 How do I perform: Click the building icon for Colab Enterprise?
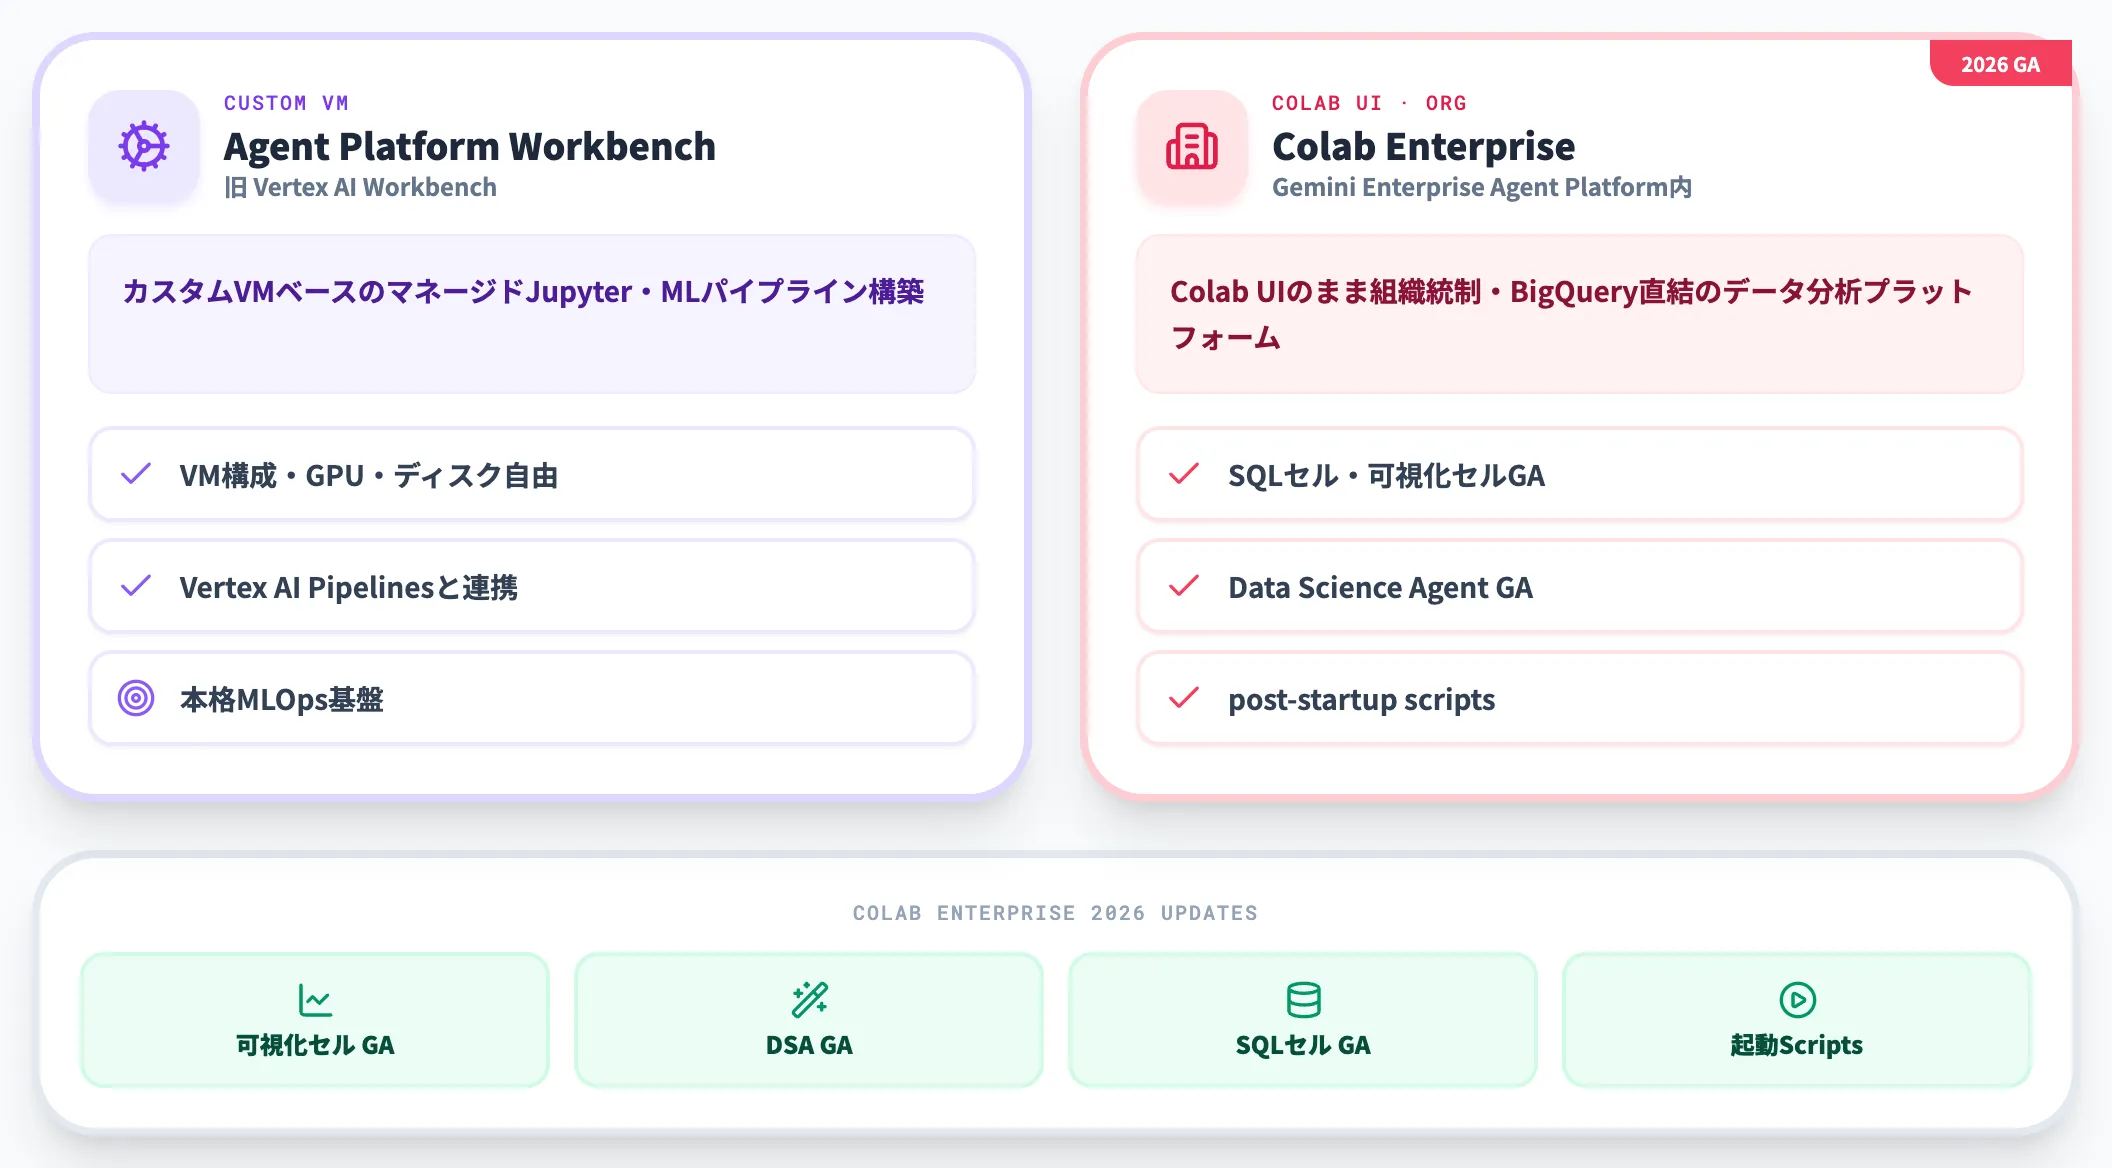pyautogui.click(x=1192, y=146)
